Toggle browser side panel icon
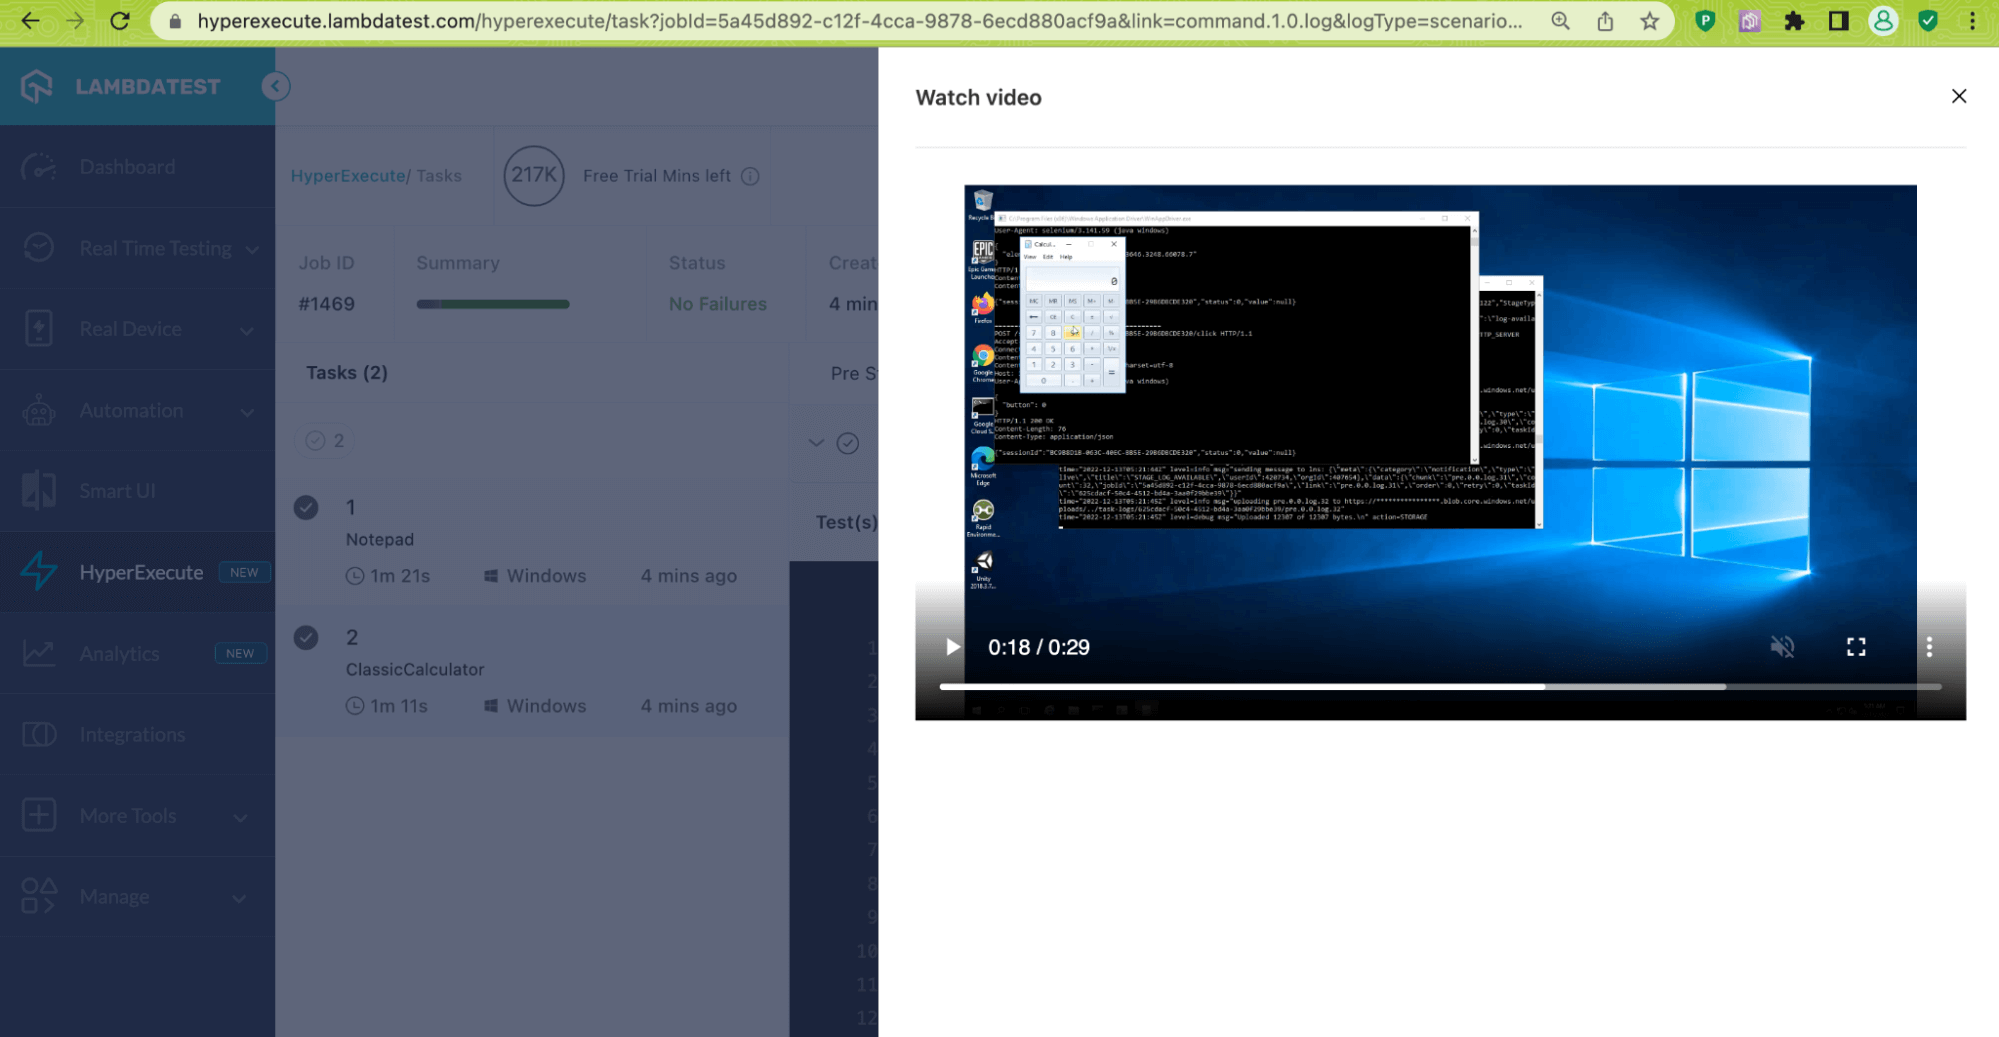1999x1037 pixels. pyautogui.click(x=1838, y=21)
